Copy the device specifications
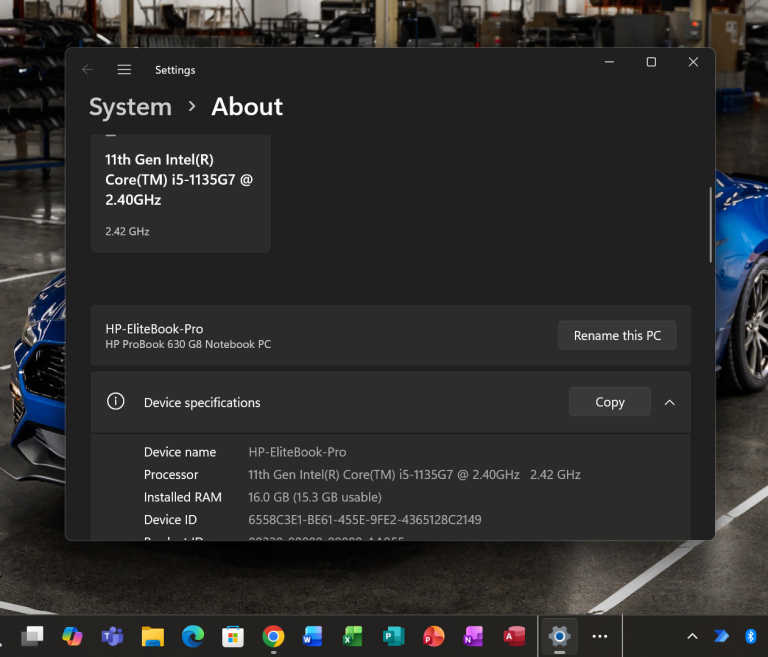The height and width of the screenshot is (657, 768). coord(609,402)
